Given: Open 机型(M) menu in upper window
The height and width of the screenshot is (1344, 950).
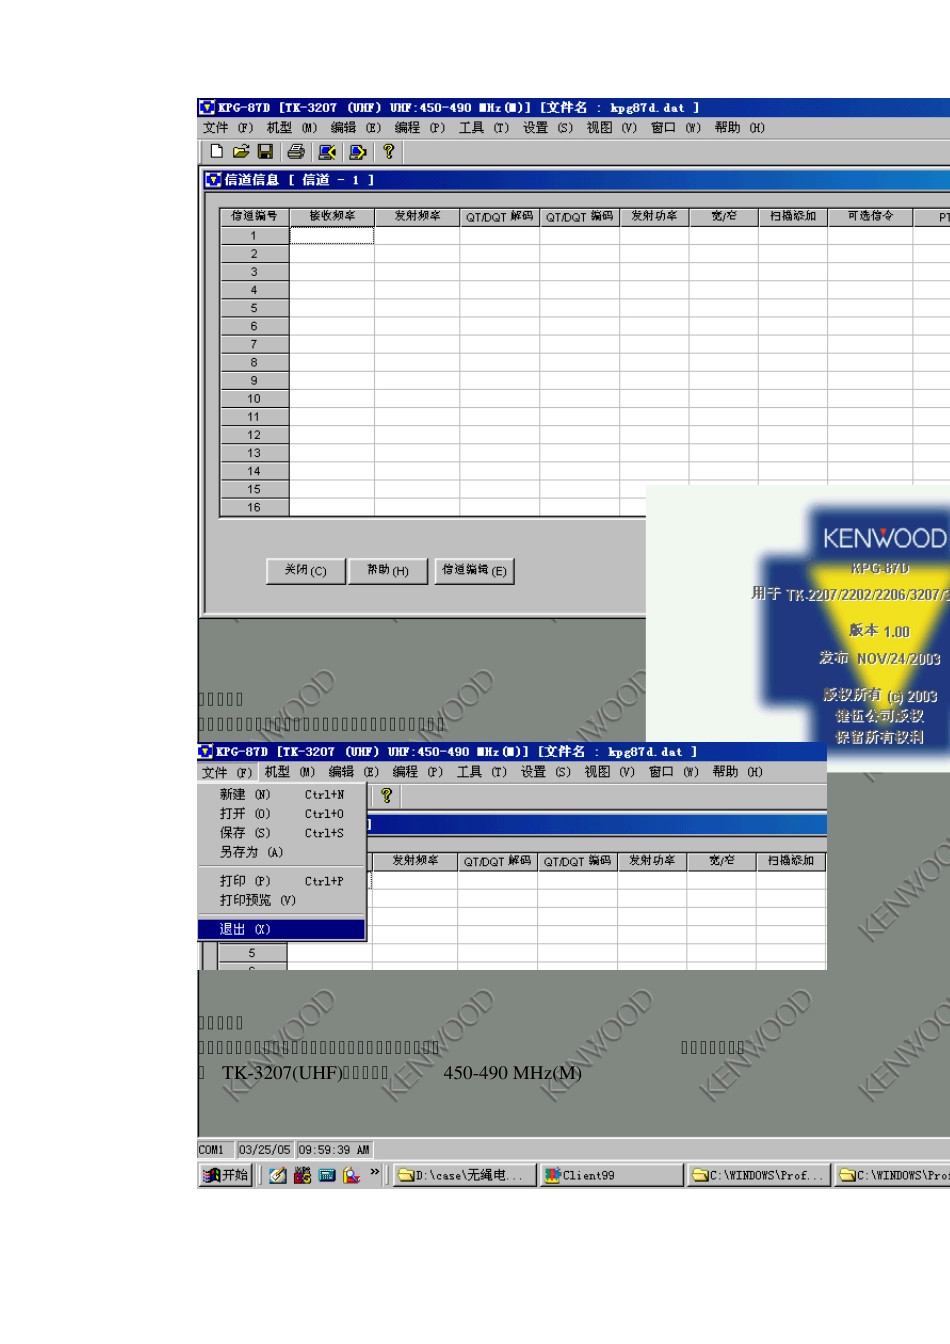Looking at the screenshot, I should click(x=292, y=128).
